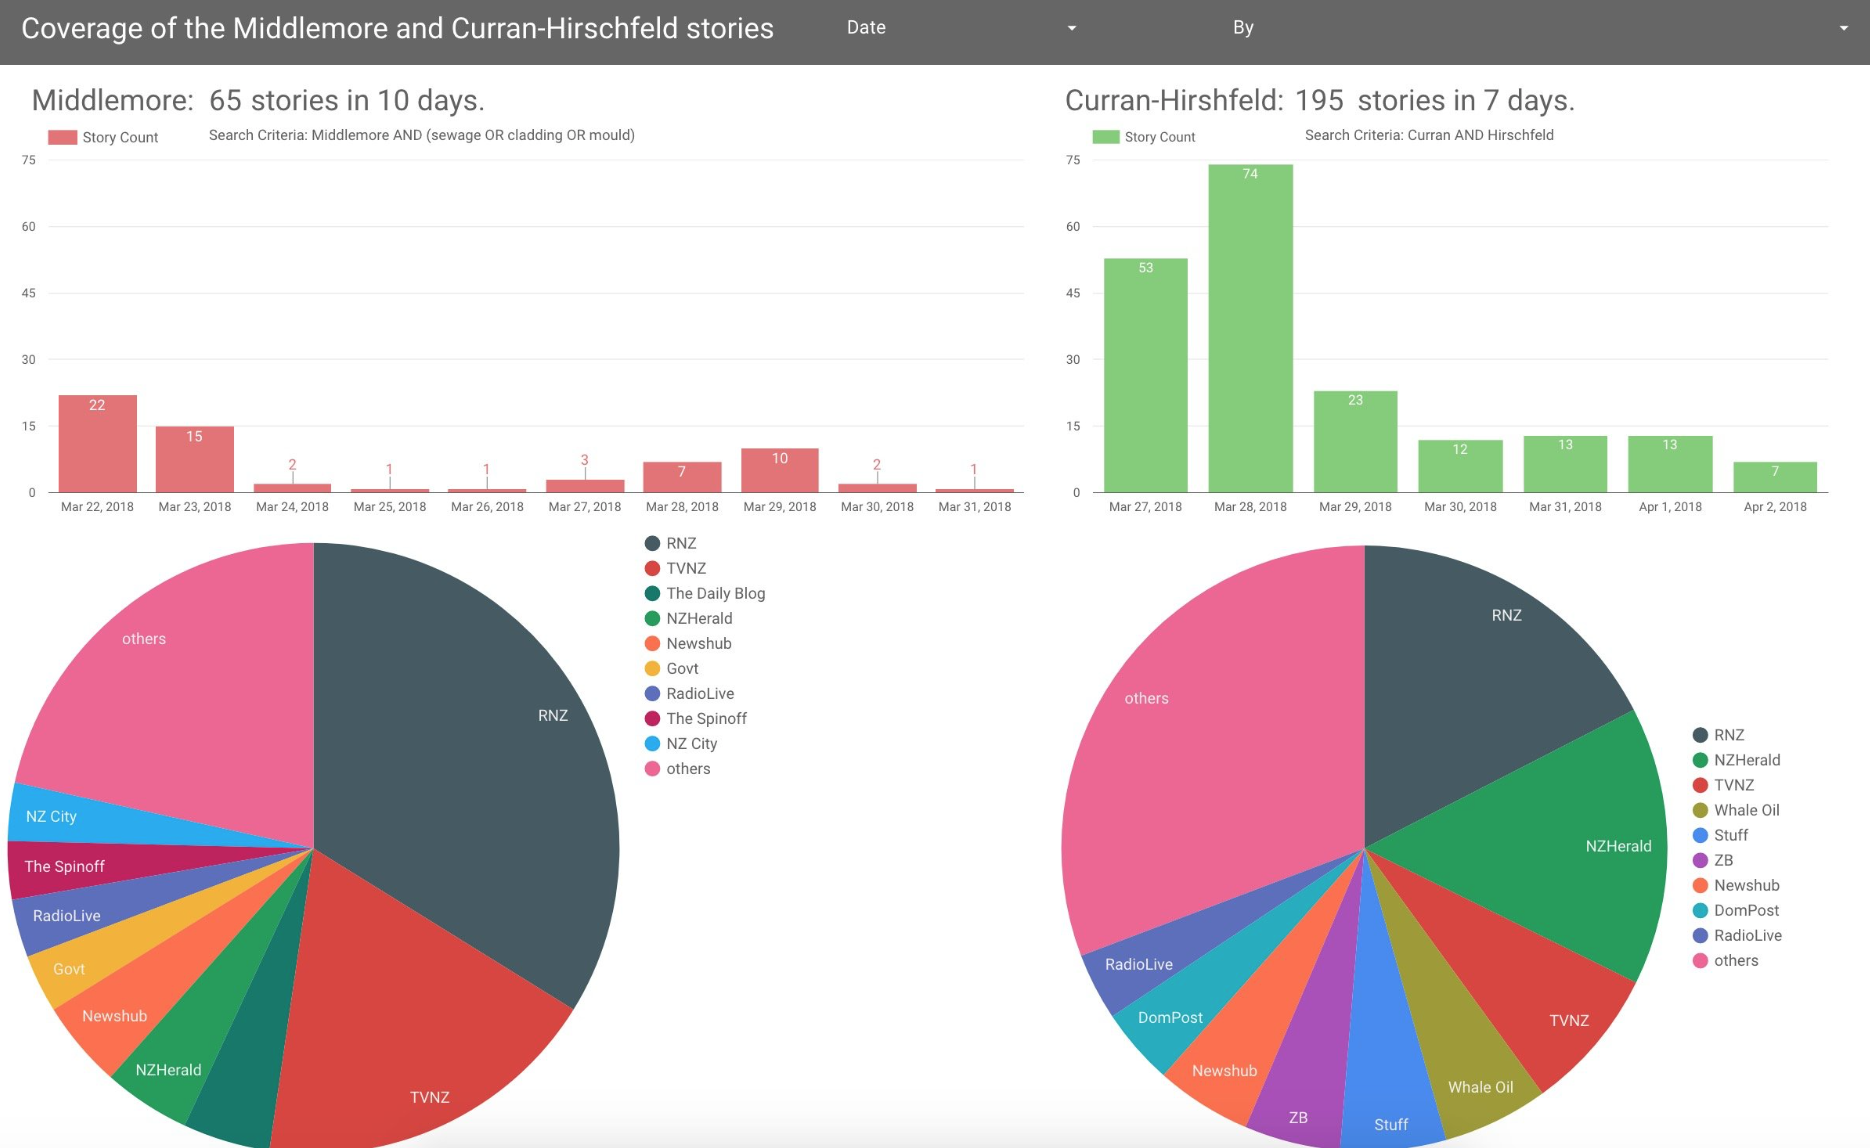Select The Spinoff label in left legend
The height and width of the screenshot is (1148, 1870).
[x=706, y=718]
